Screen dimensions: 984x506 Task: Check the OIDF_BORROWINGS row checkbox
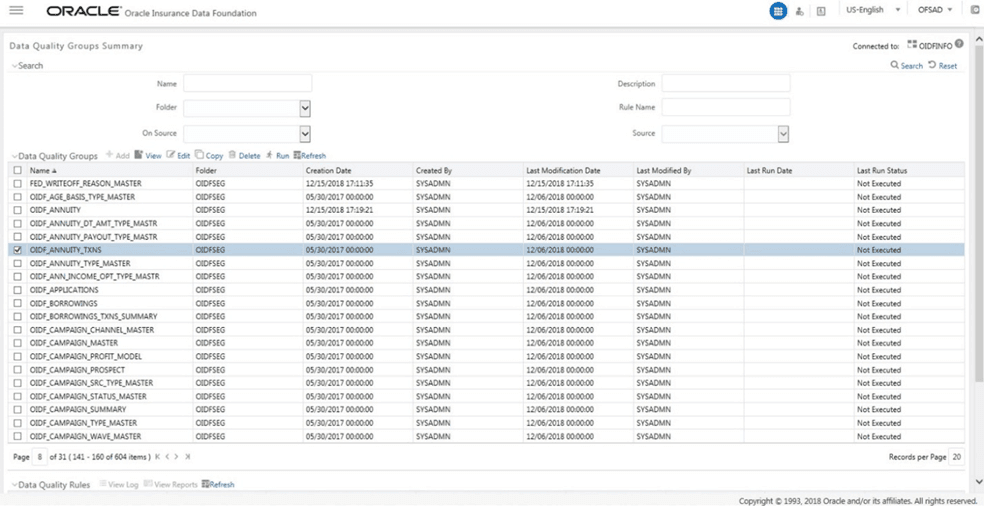tap(18, 303)
